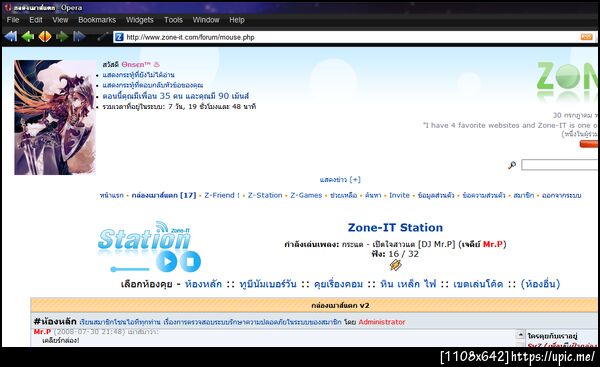600x367 pixels.
Task: Open the View menu
Action: click(60, 20)
